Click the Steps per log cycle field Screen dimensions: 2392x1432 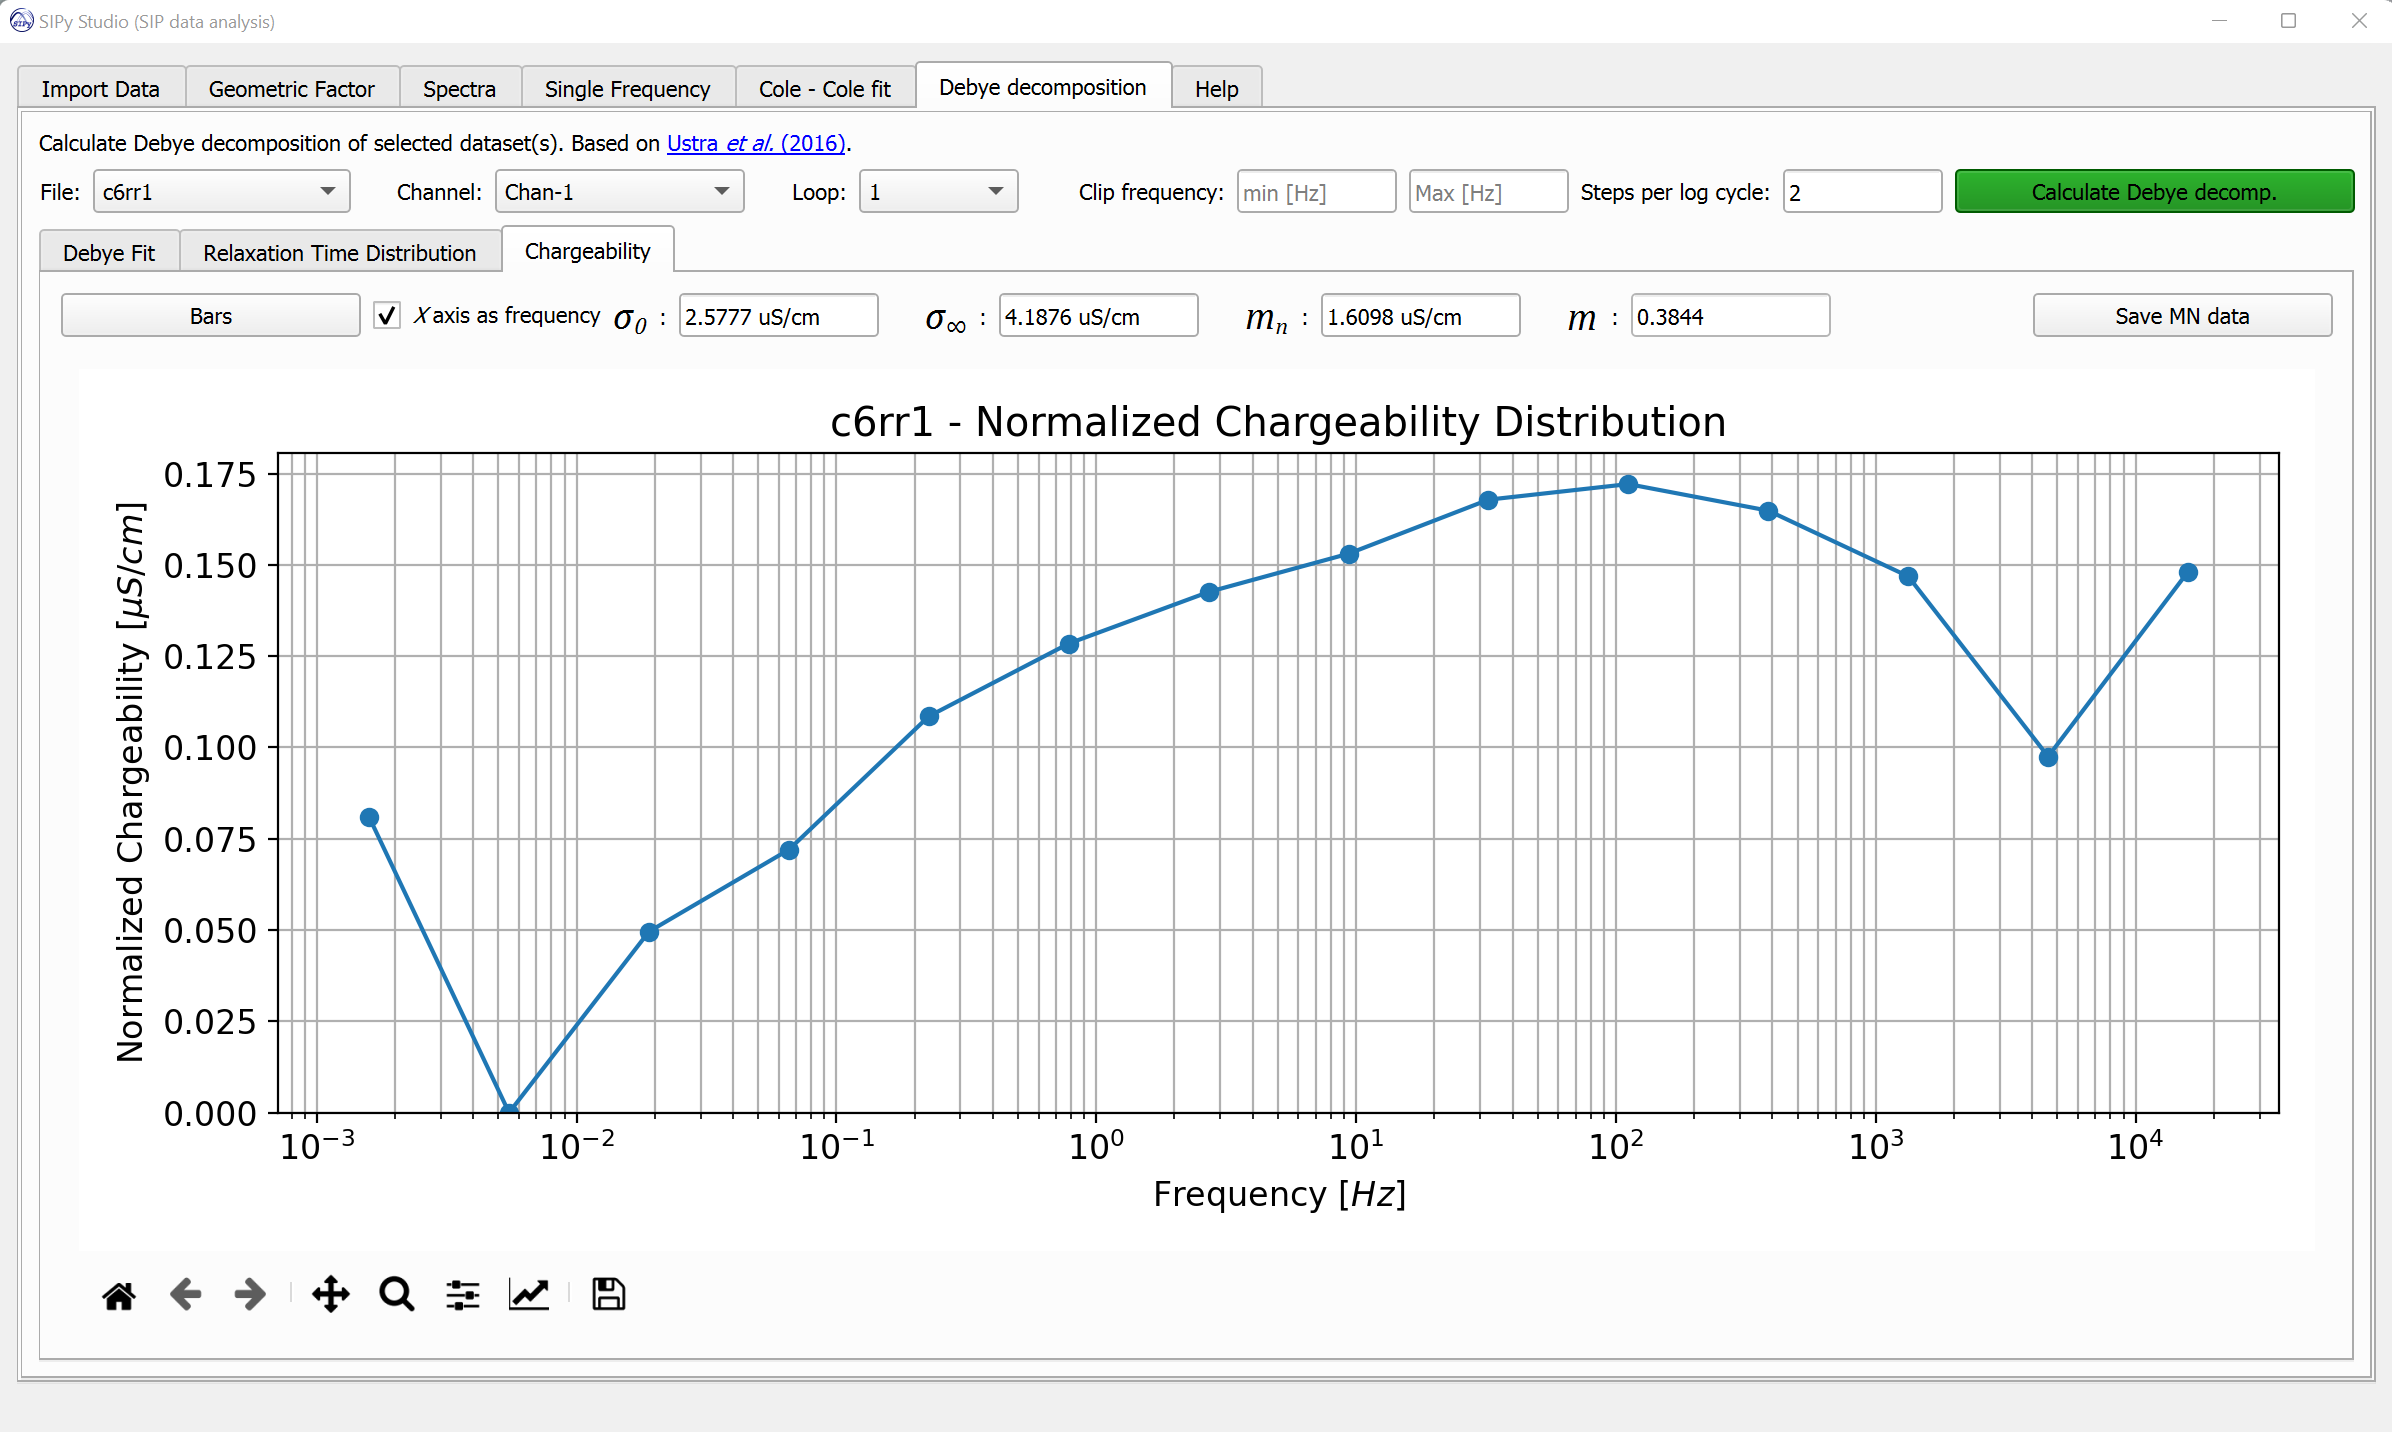[1861, 192]
